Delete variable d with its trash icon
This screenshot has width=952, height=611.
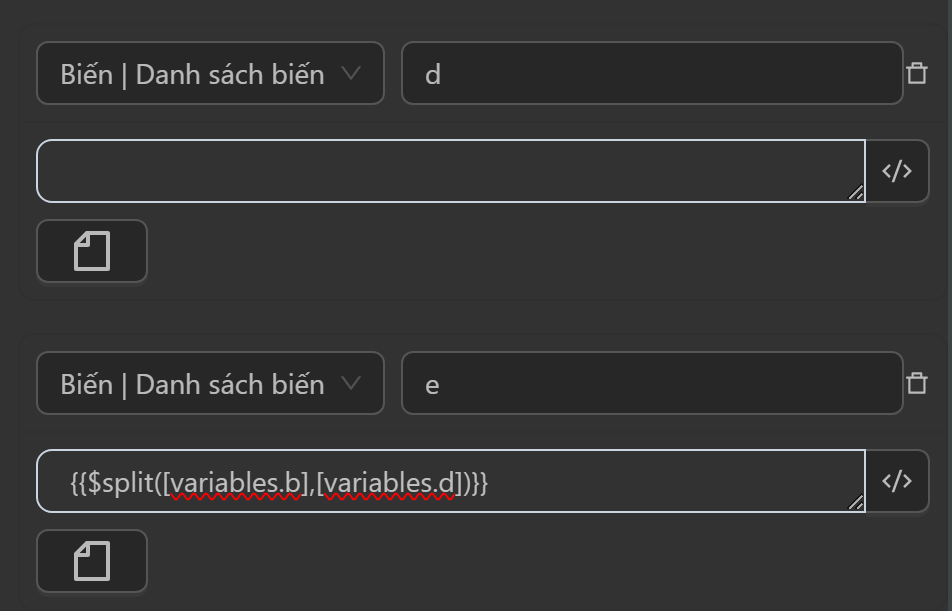[916, 73]
